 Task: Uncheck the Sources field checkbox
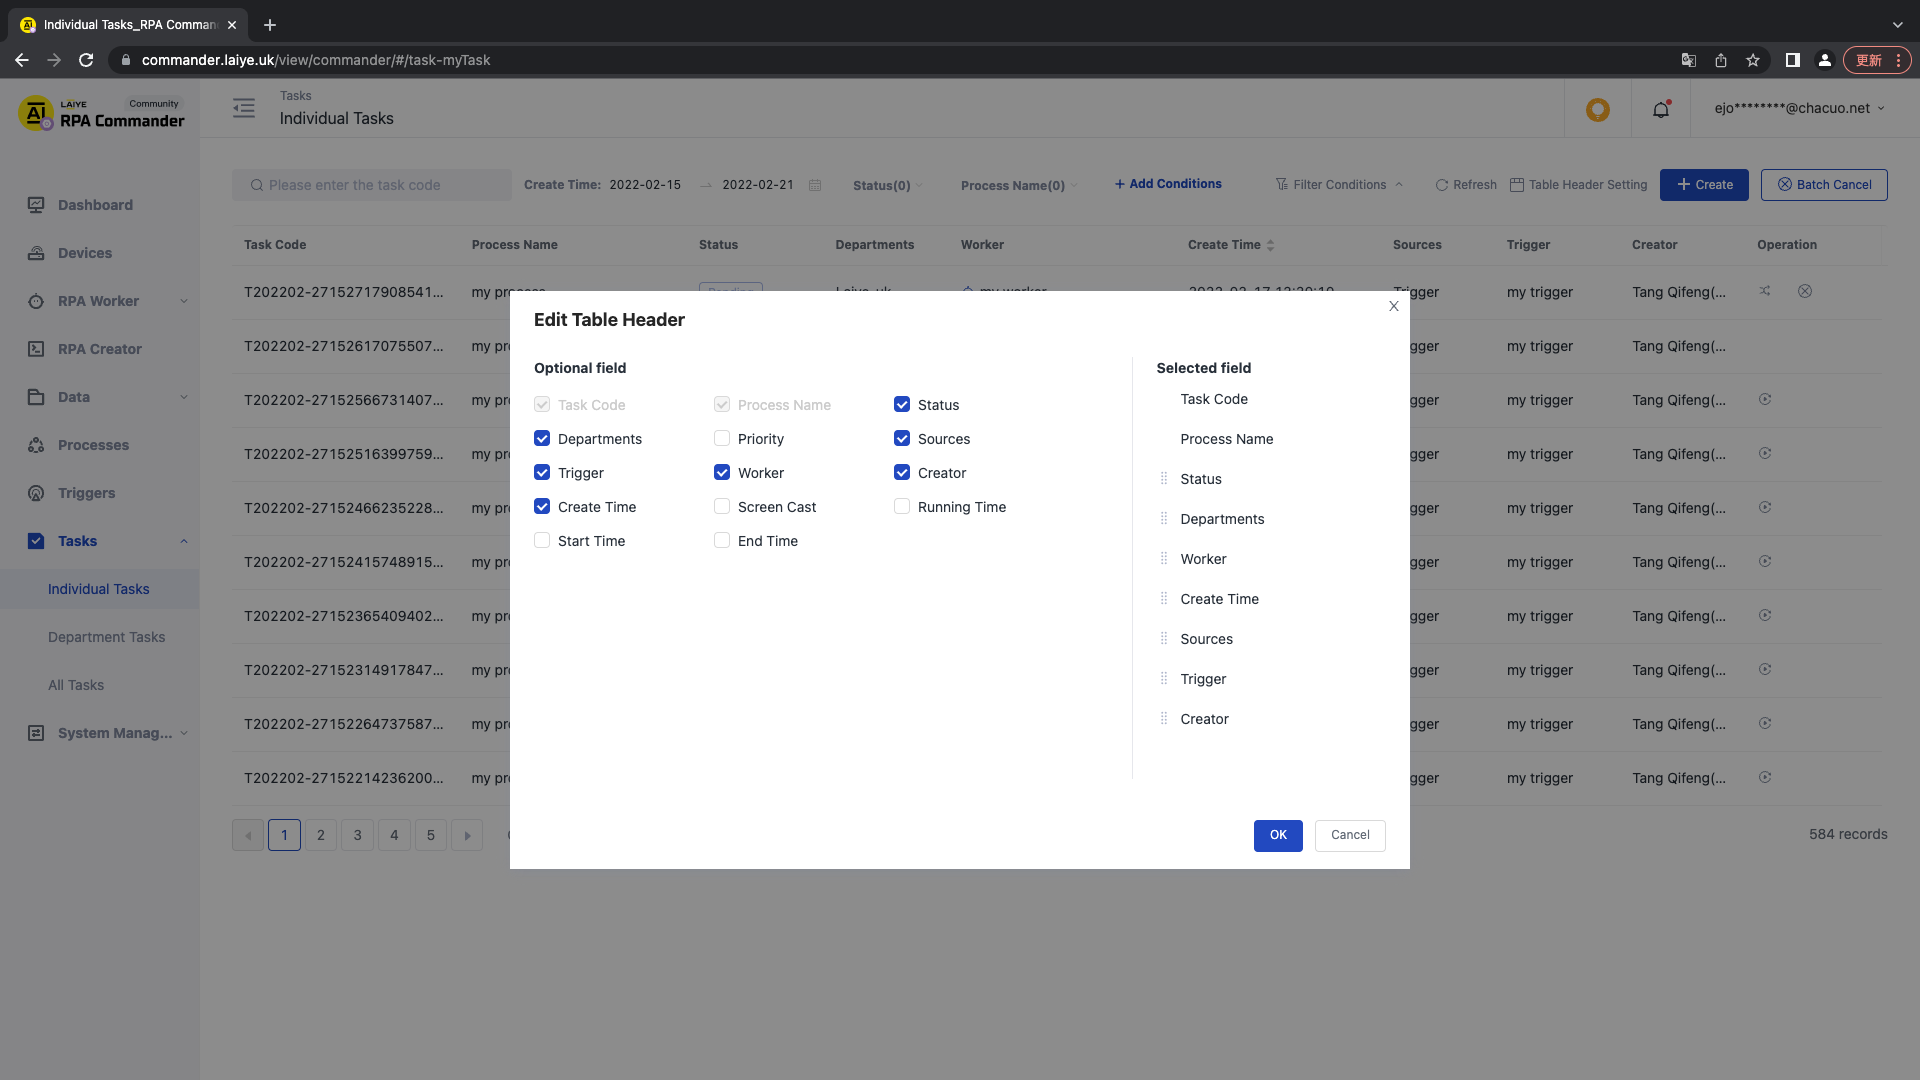point(902,438)
